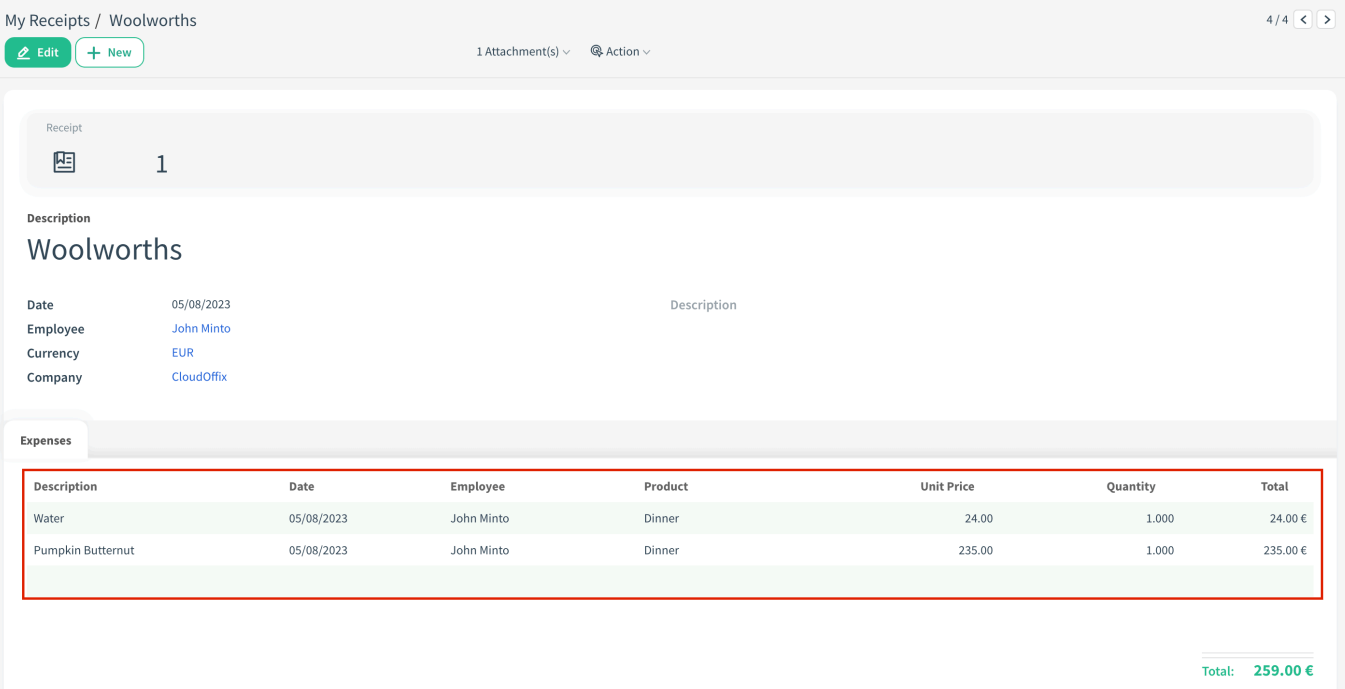This screenshot has height=689, width=1345.
Task: Click the Edit button
Action: pyautogui.click(x=38, y=52)
